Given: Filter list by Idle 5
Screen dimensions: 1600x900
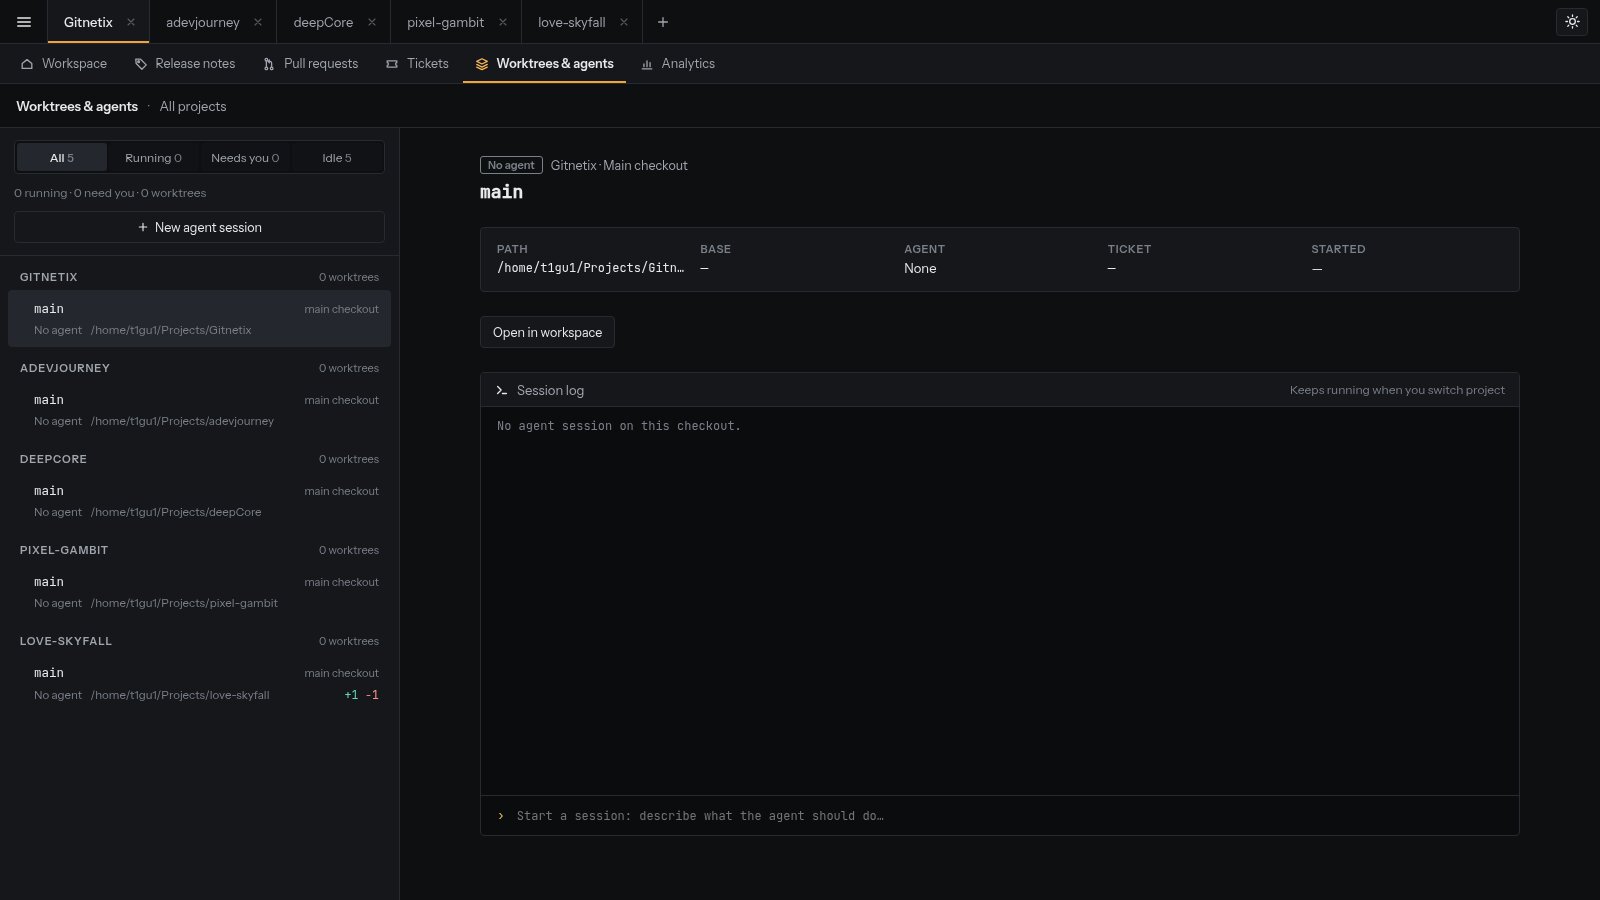Looking at the screenshot, I should (337, 158).
